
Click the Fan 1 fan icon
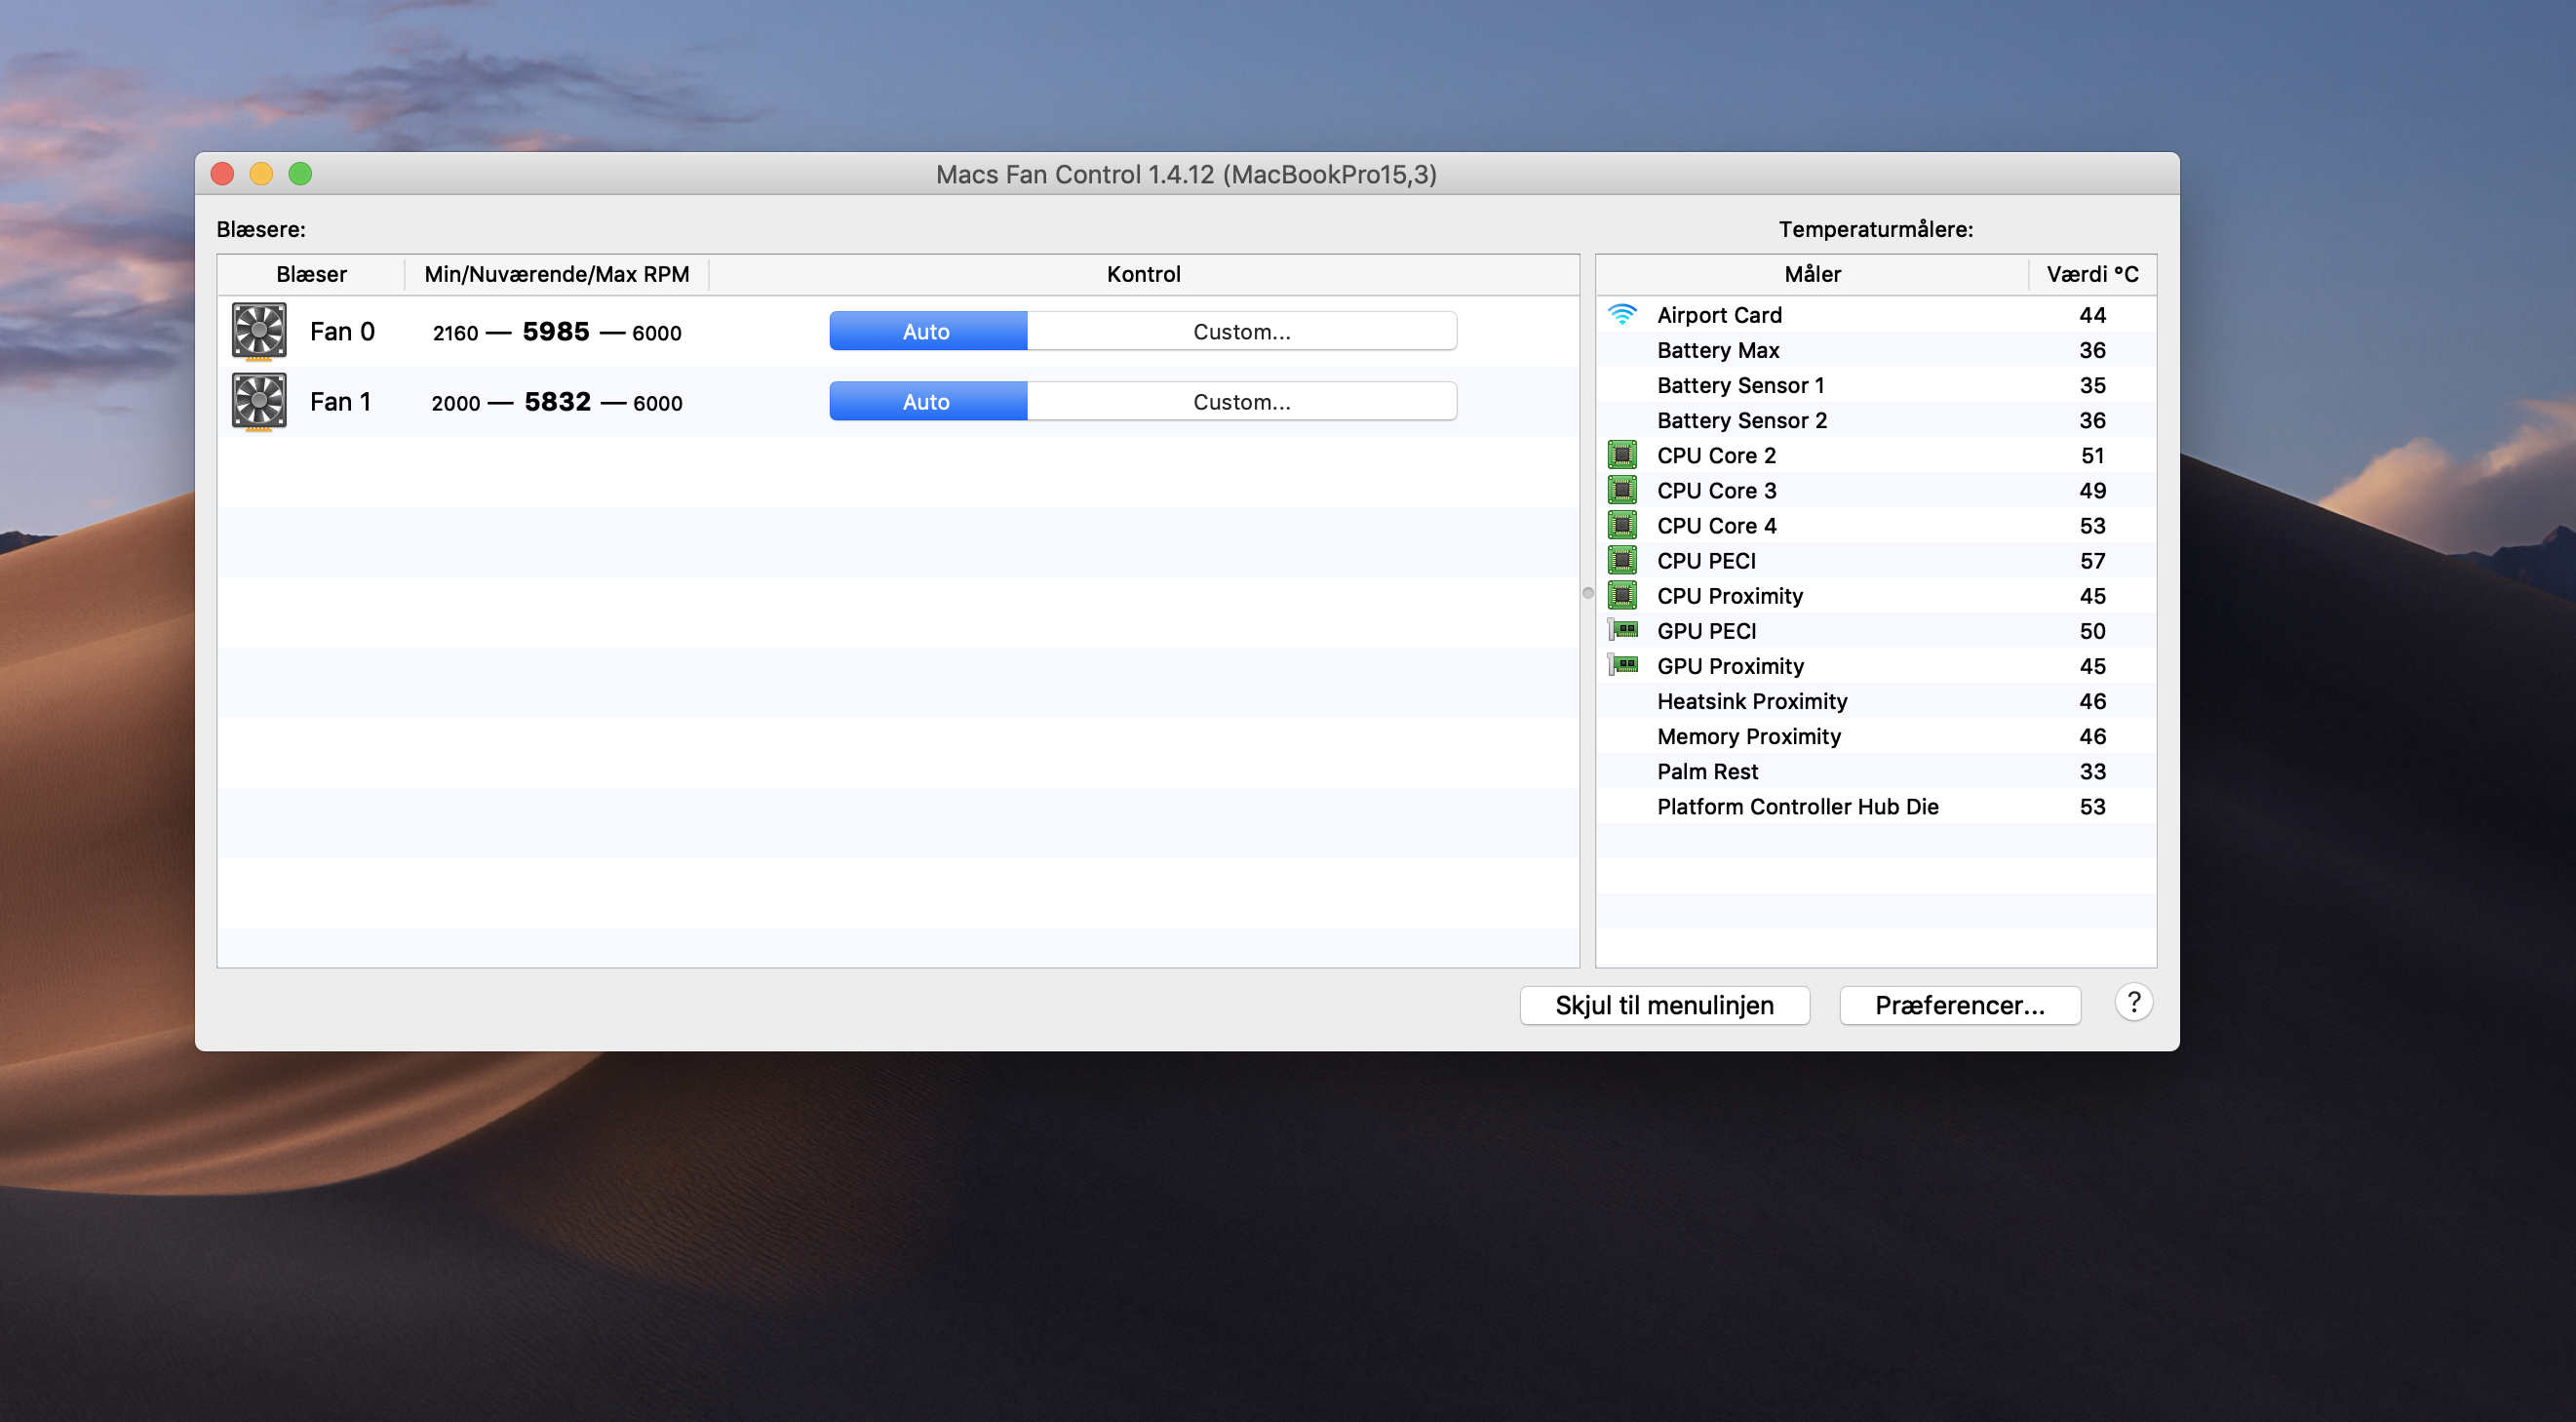click(x=259, y=401)
